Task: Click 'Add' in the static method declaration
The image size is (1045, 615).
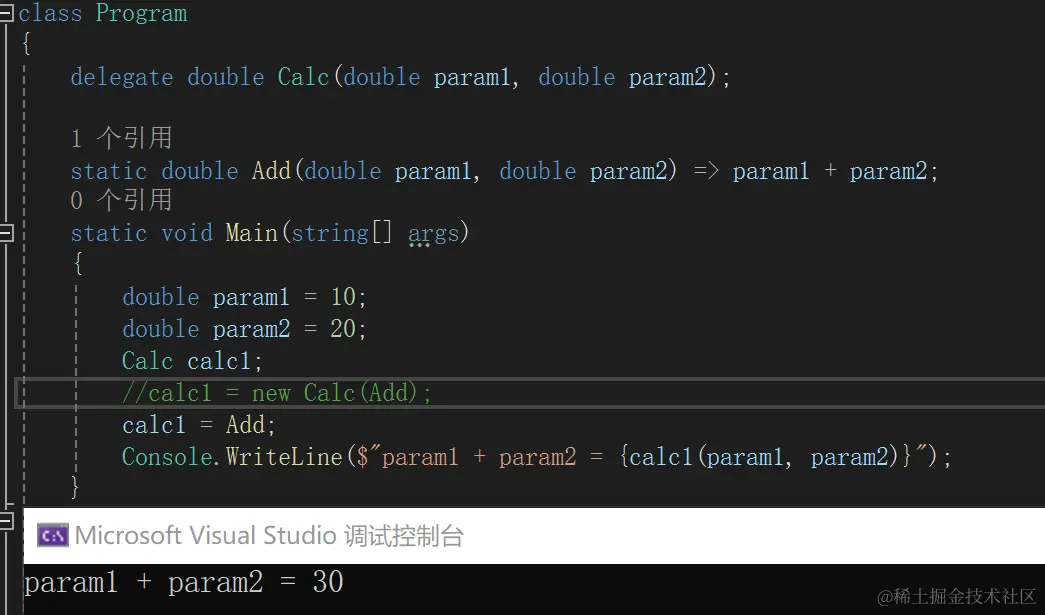Action: click(271, 171)
